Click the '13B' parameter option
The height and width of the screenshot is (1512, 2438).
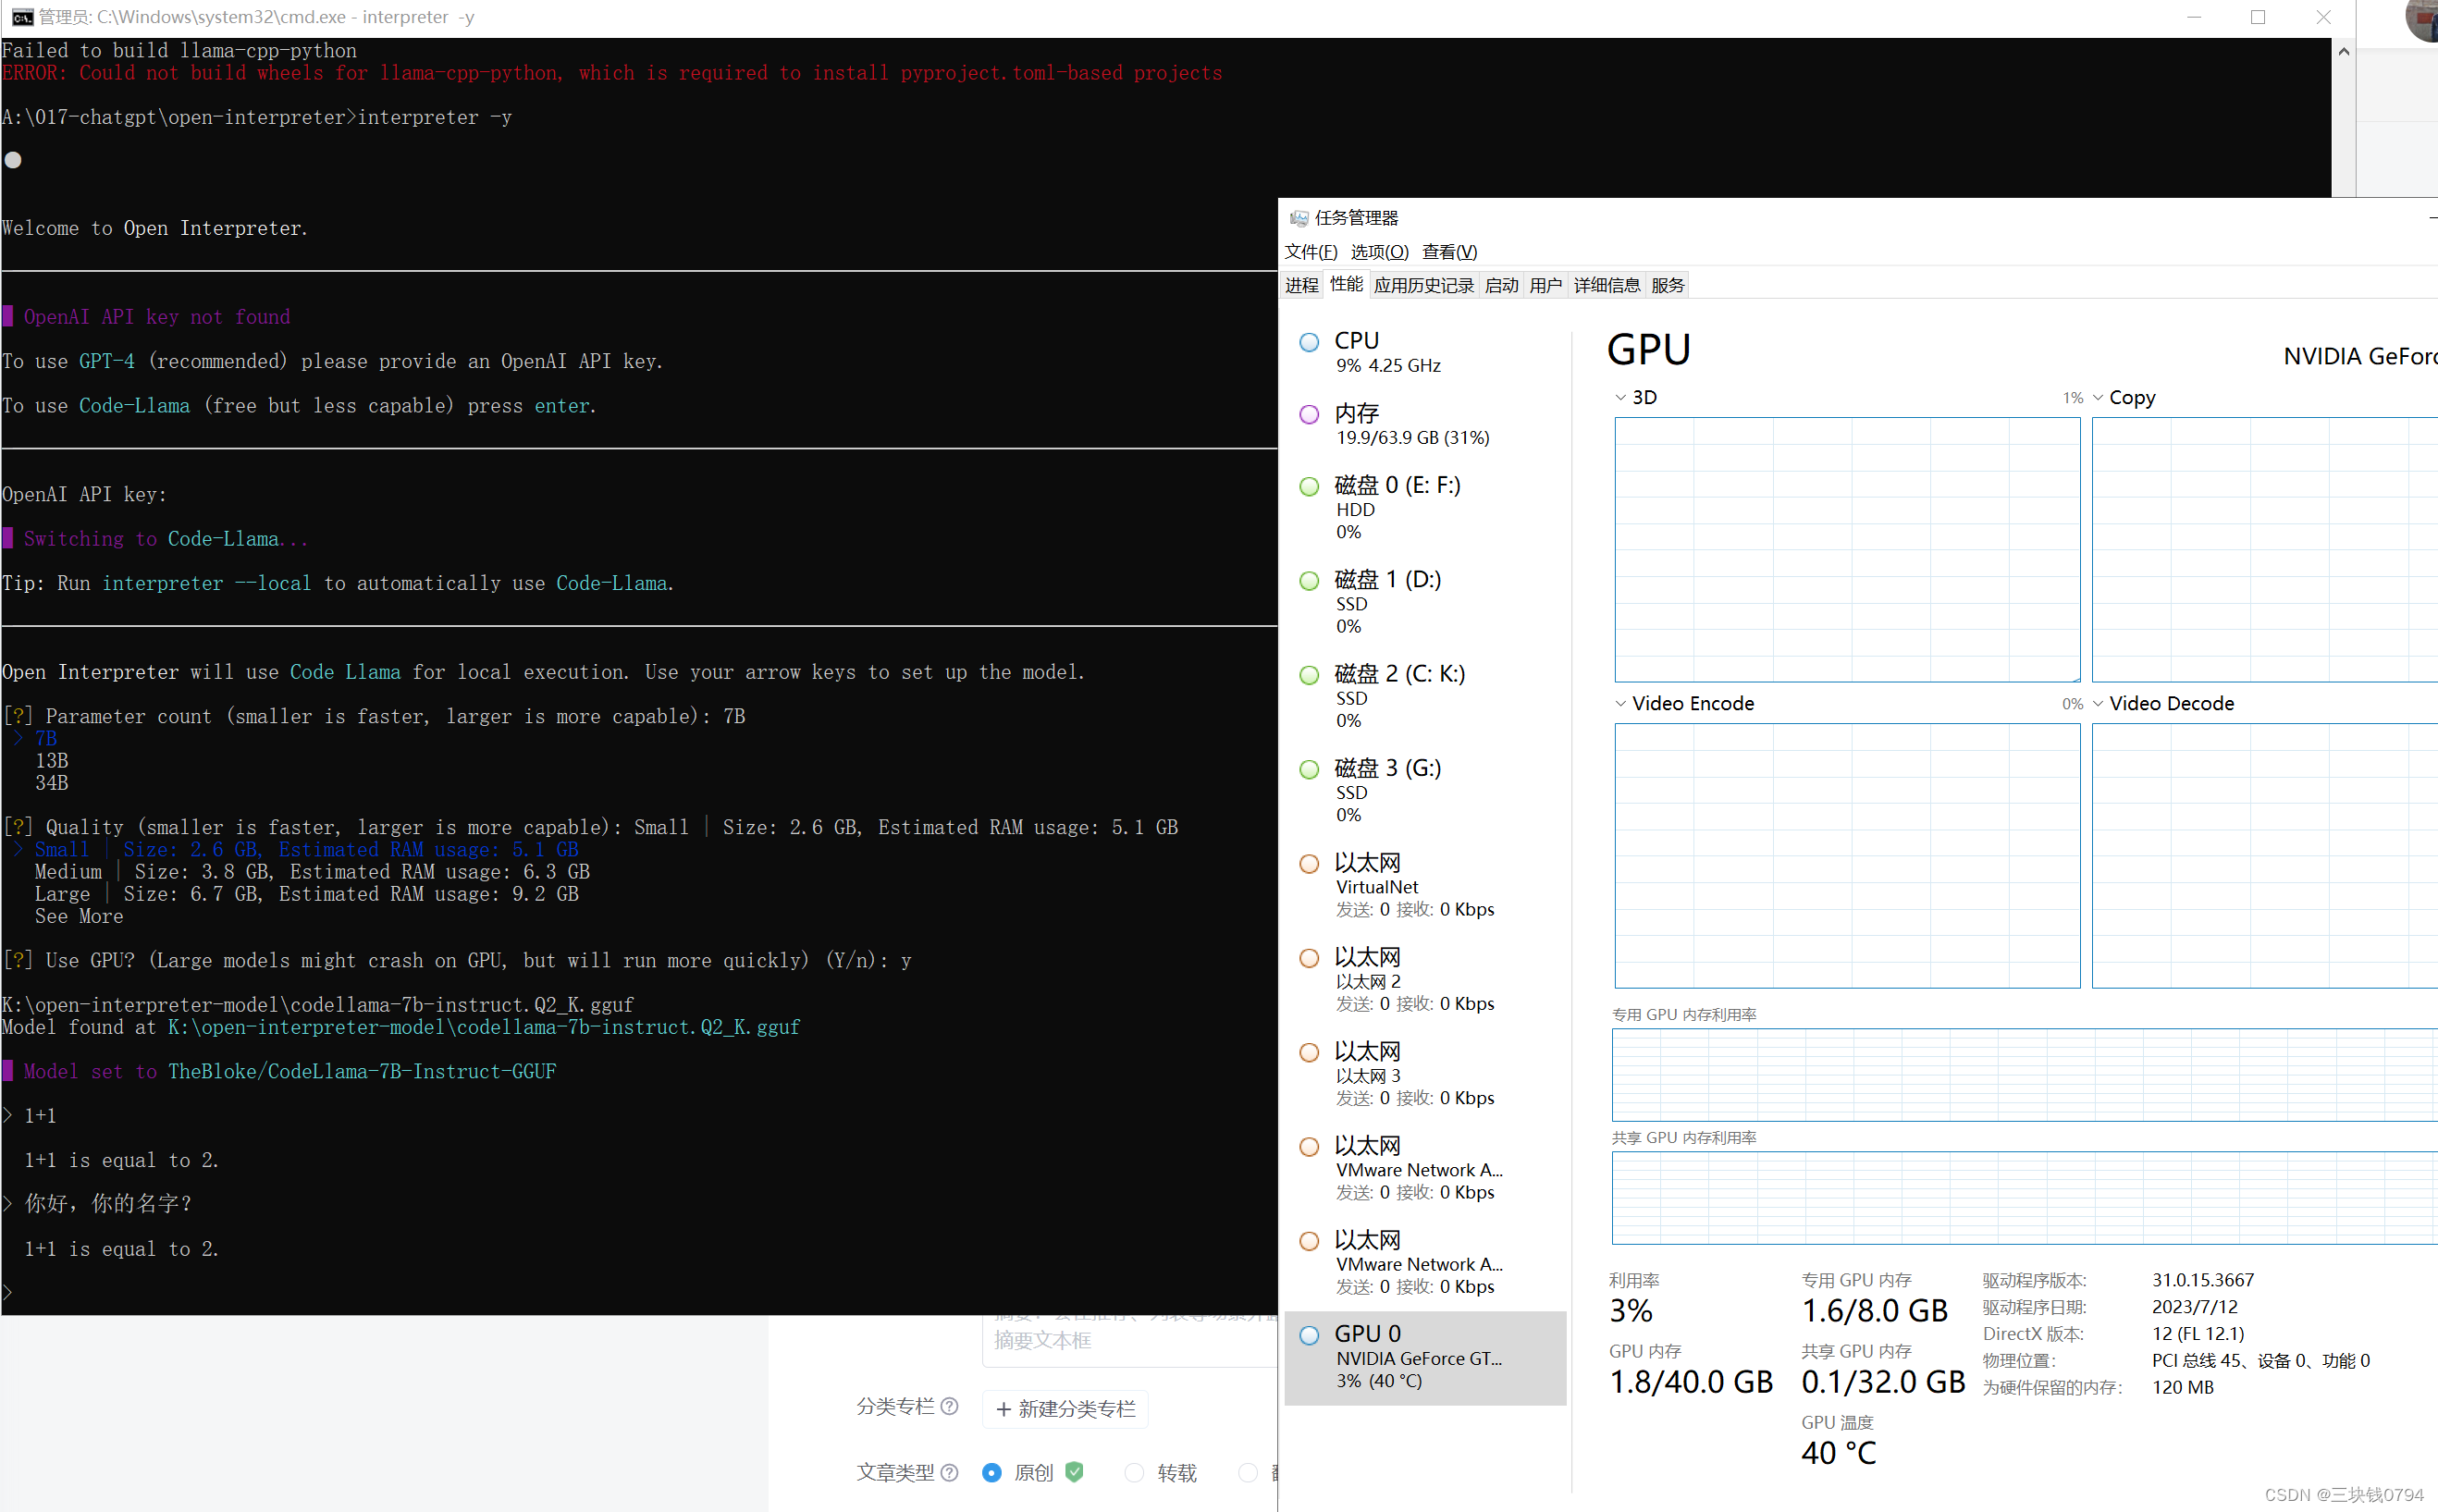point(51,760)
